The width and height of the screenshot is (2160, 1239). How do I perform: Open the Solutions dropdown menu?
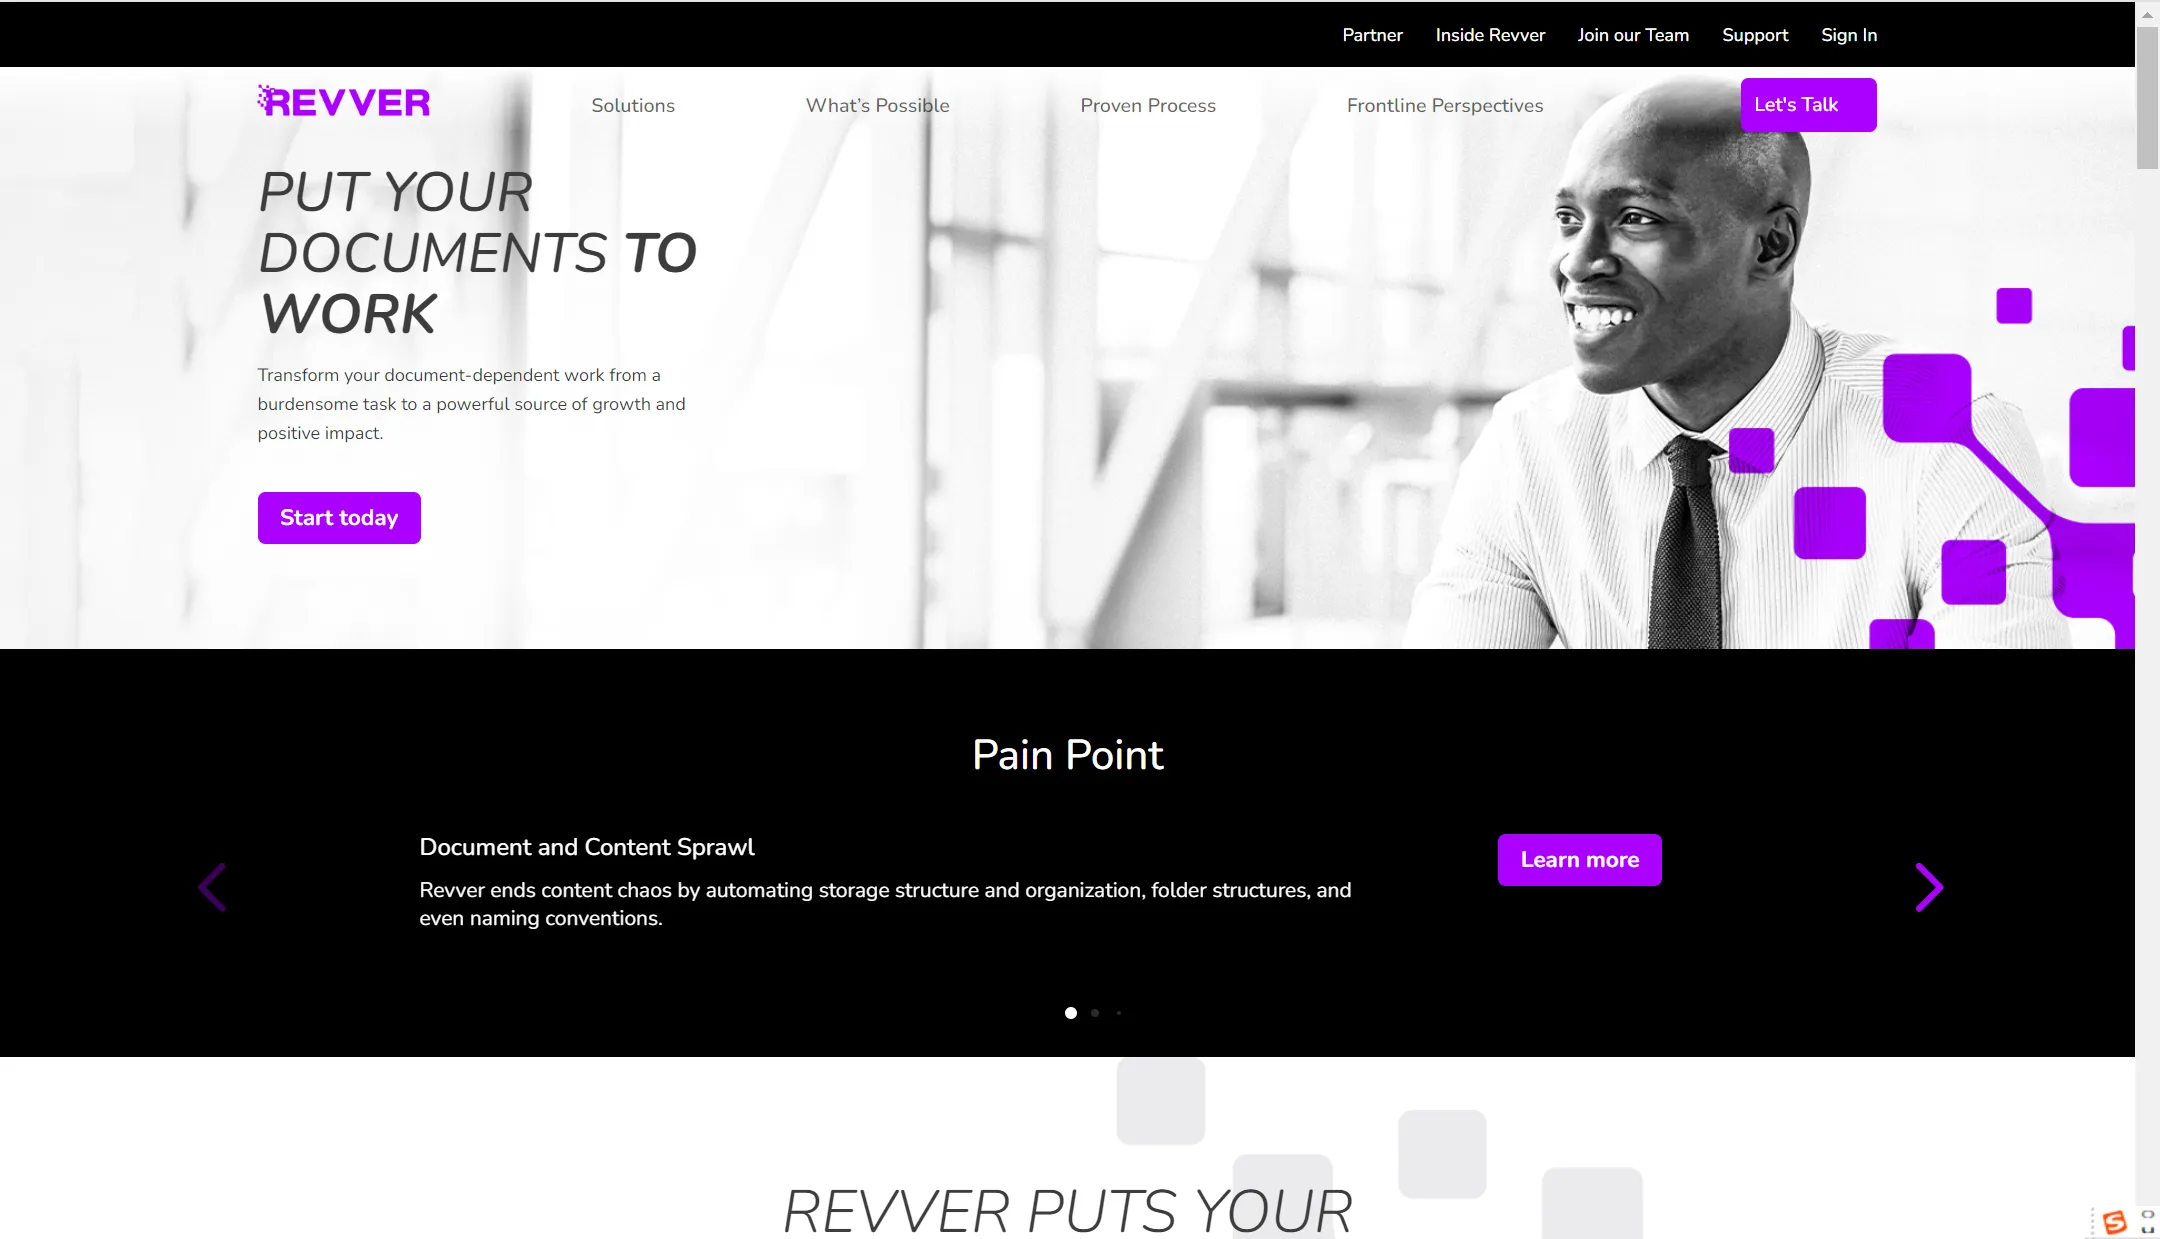tap(632, 104)
